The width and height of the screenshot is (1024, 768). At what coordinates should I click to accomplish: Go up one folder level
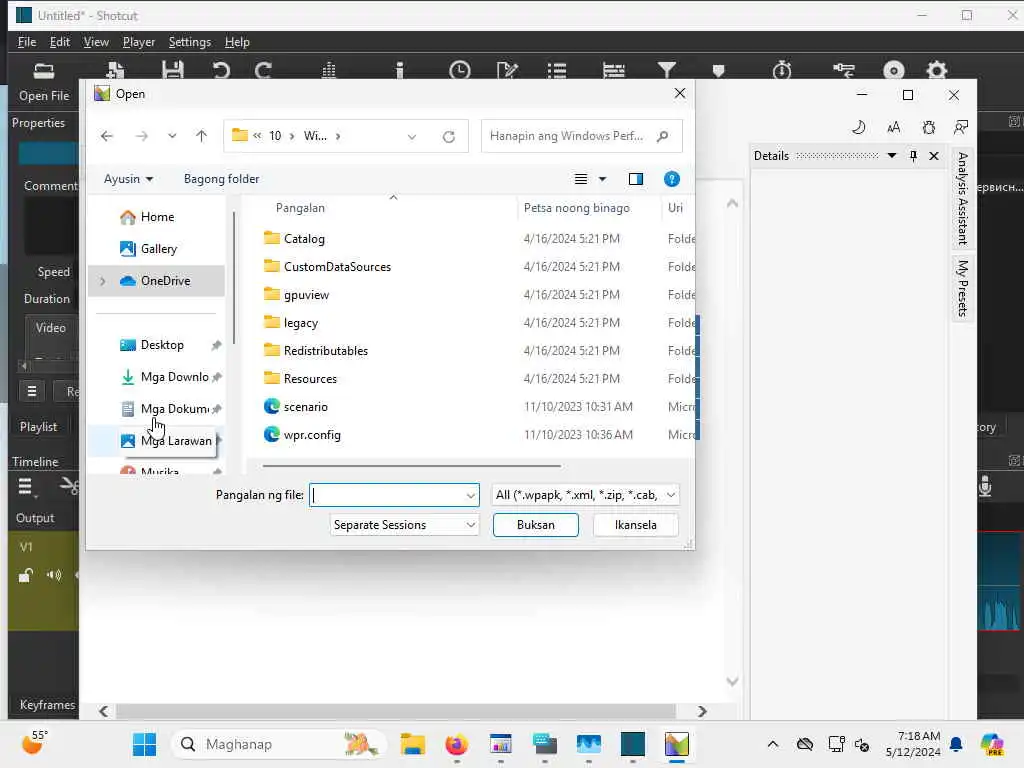pyautogui.click(x=201, y=136)
